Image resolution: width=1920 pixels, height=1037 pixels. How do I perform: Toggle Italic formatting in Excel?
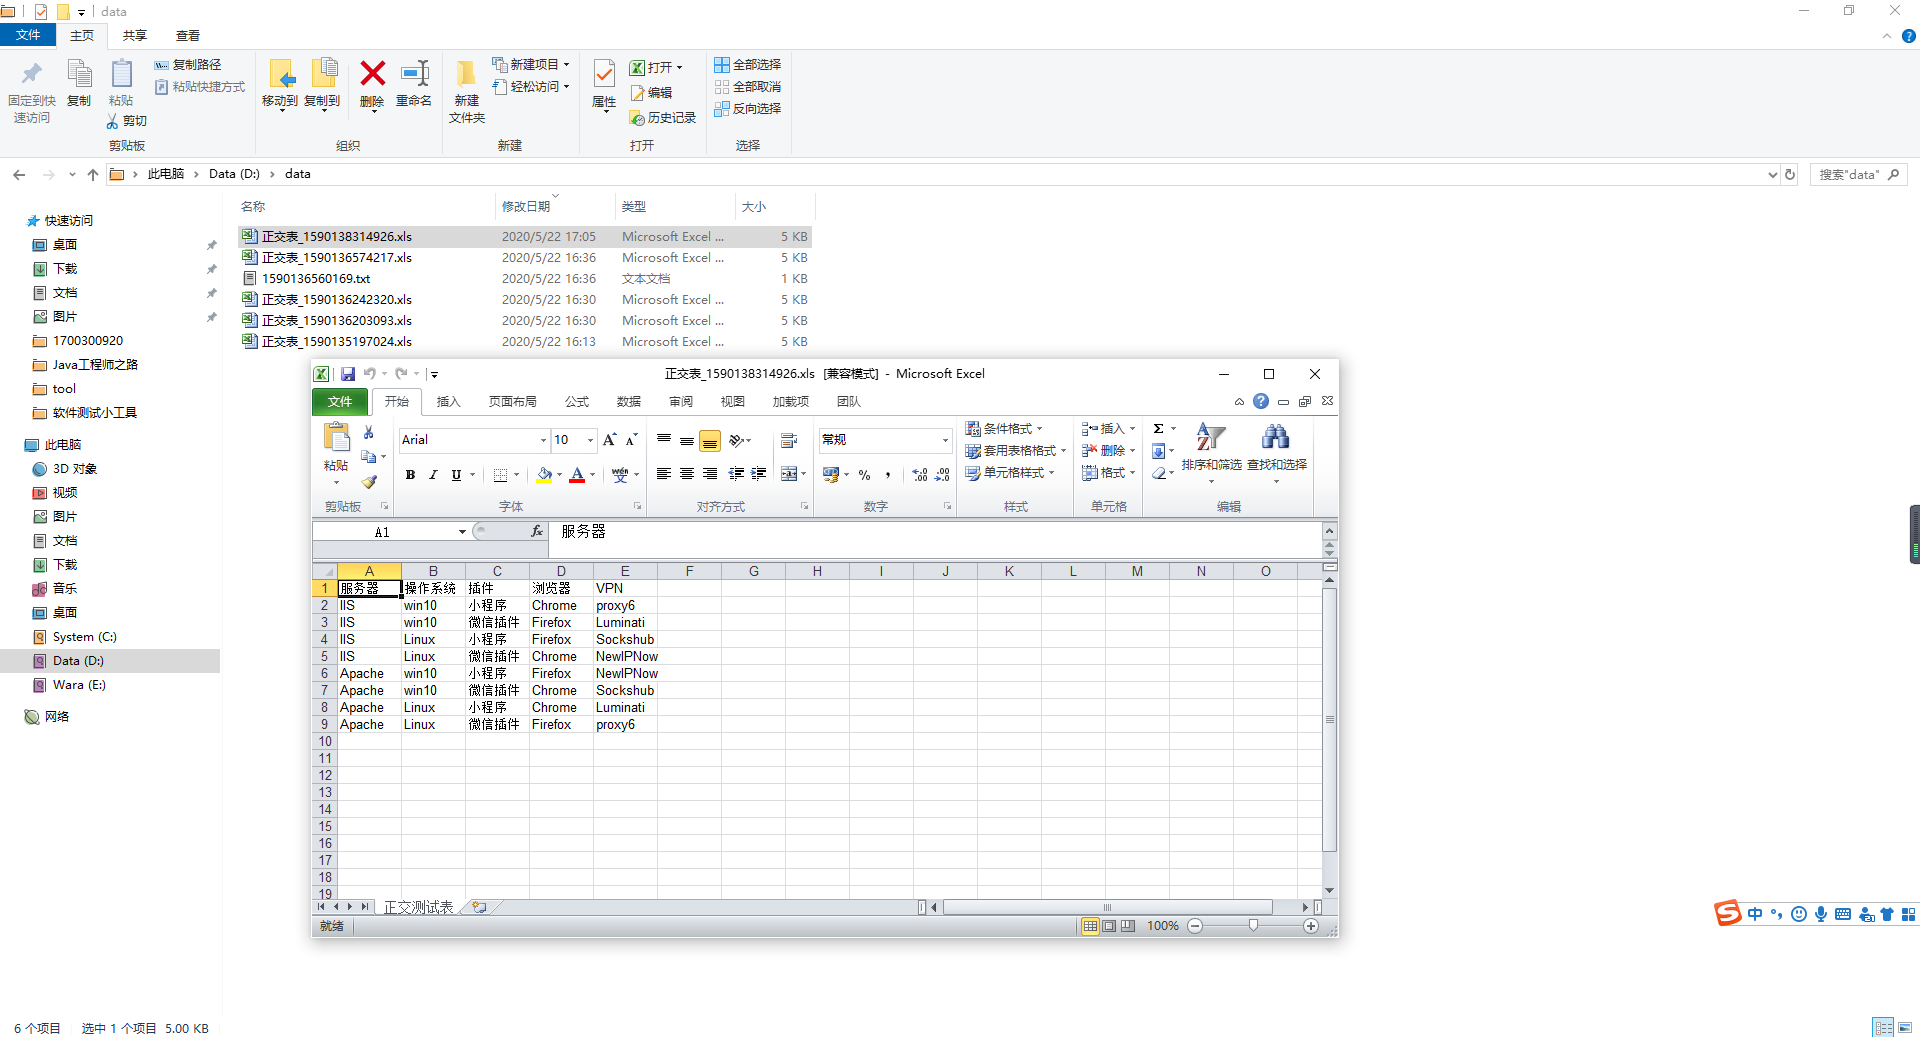pos(433,475)
